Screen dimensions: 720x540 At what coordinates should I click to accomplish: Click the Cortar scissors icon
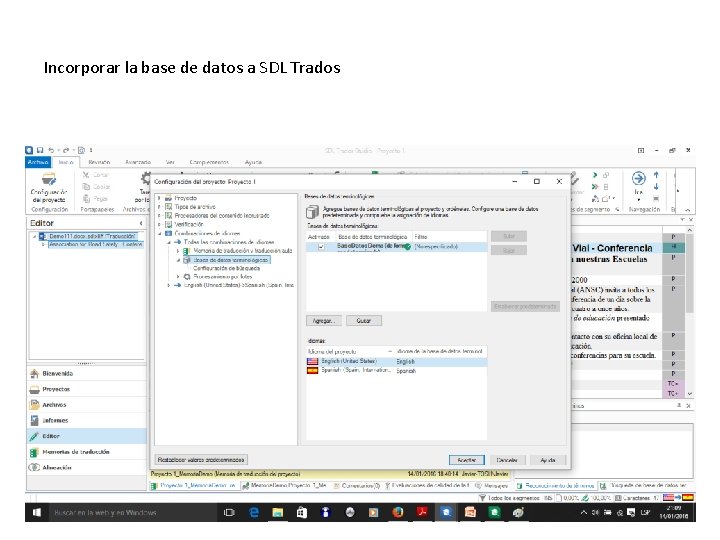[x=86, y=175]
